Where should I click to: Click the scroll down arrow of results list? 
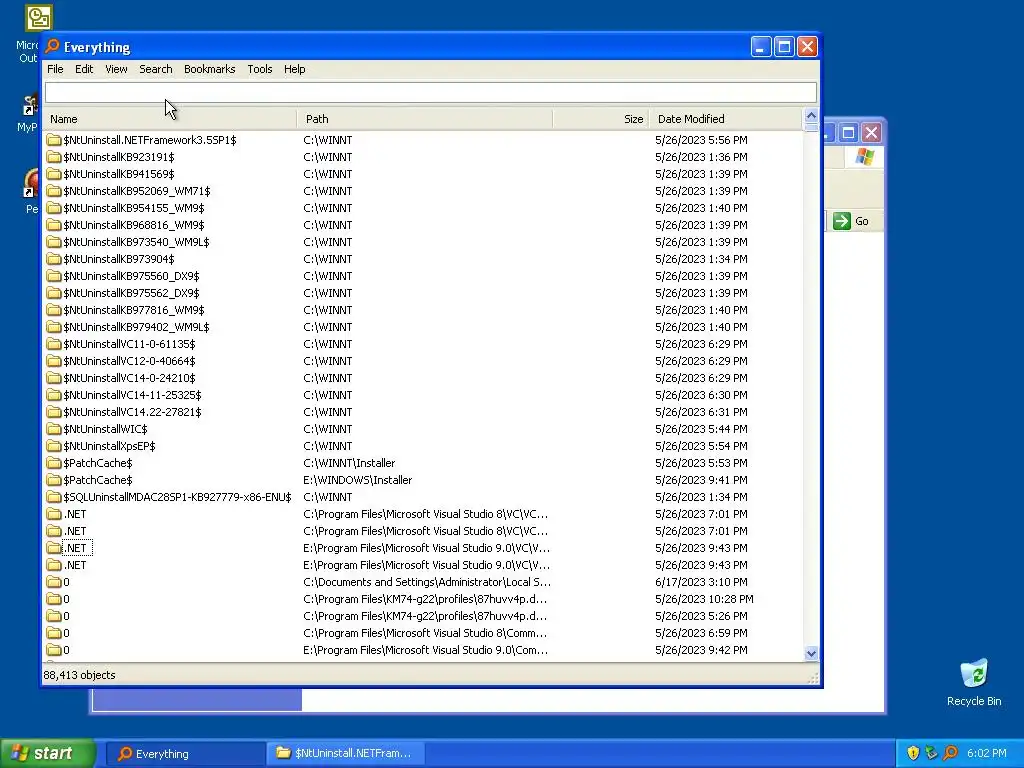(x=811, y=653)
